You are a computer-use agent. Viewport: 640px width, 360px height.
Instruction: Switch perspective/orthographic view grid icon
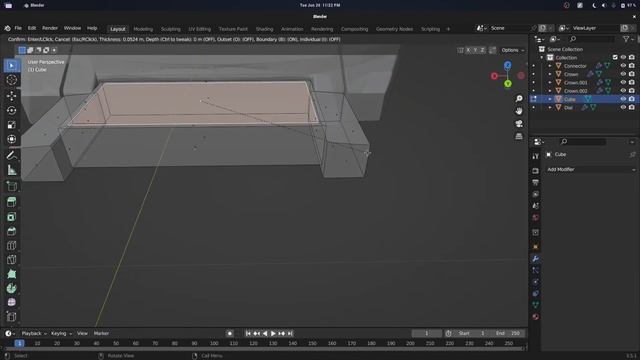tap(519, 136)
